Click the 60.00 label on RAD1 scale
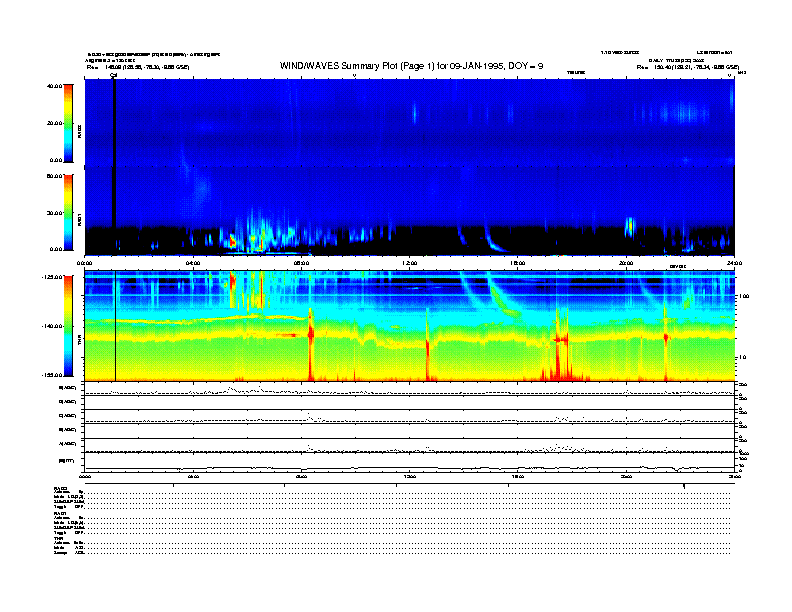Viewport: 792px width, 612px height. 54,176
